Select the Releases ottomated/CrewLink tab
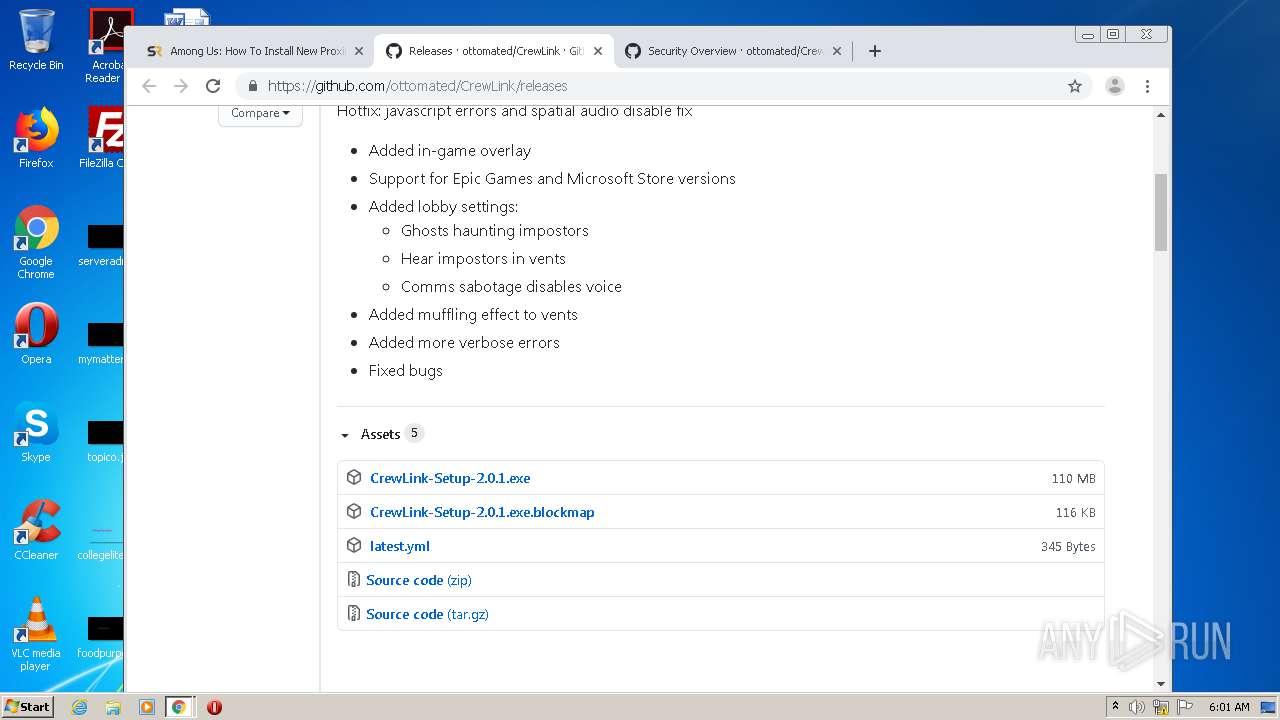 tap(492, 51)
